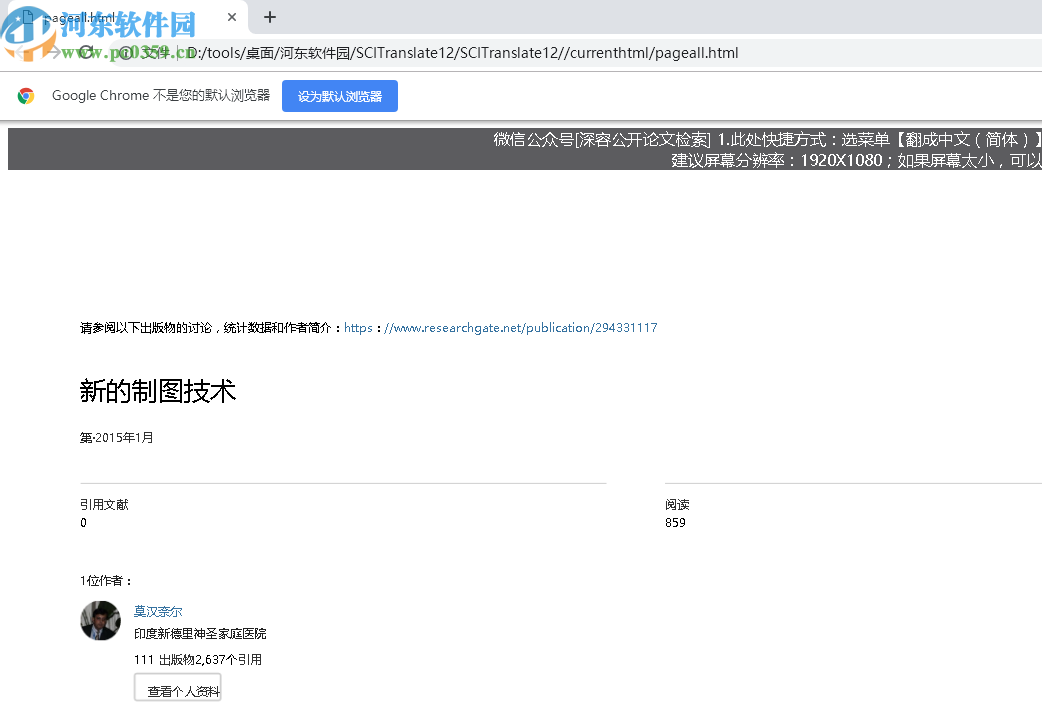Click the author's profile photo
1042x727 pixels.
coord(100,621)
